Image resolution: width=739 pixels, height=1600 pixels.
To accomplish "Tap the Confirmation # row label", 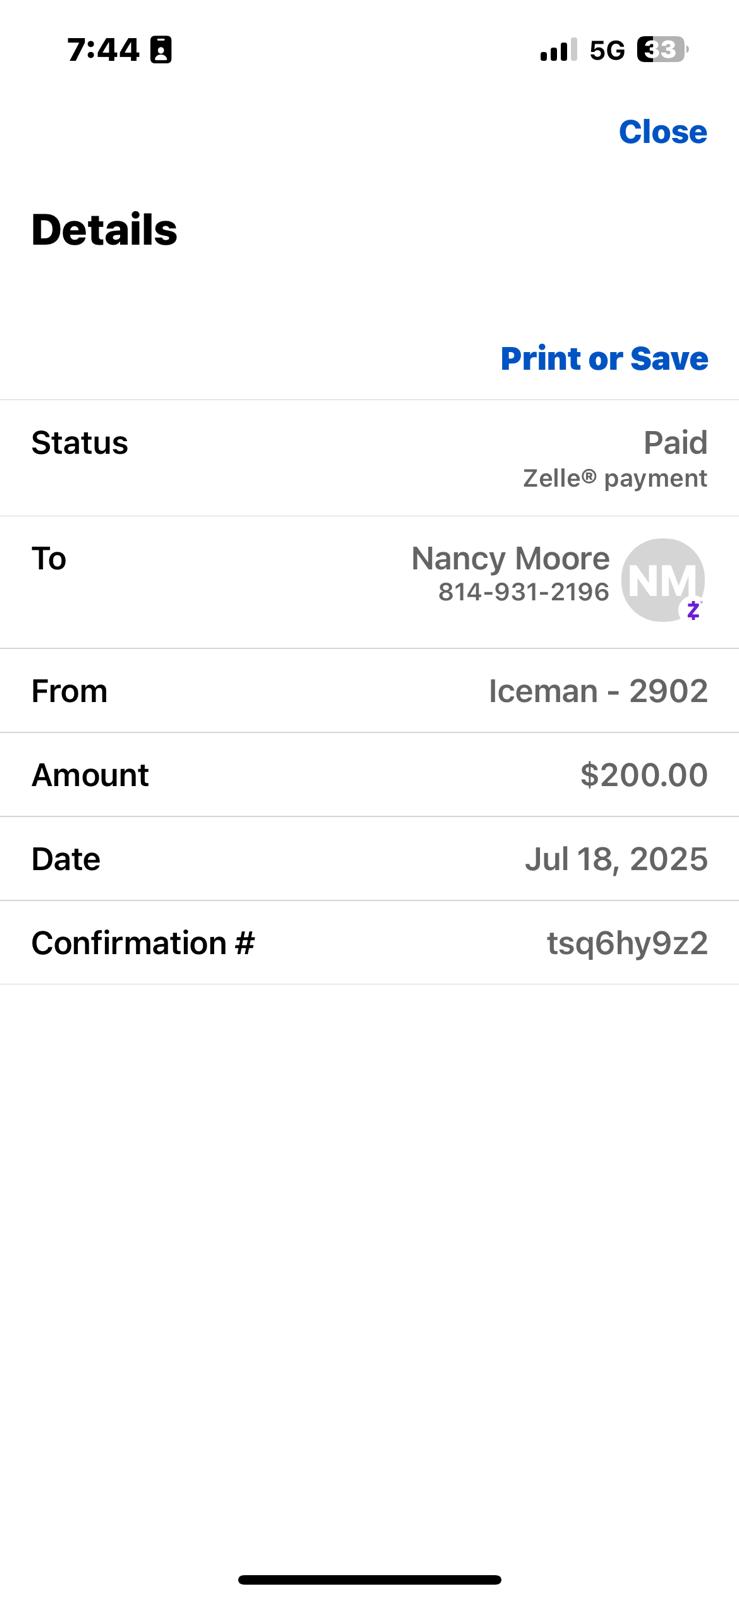I will tap(143, 943).
